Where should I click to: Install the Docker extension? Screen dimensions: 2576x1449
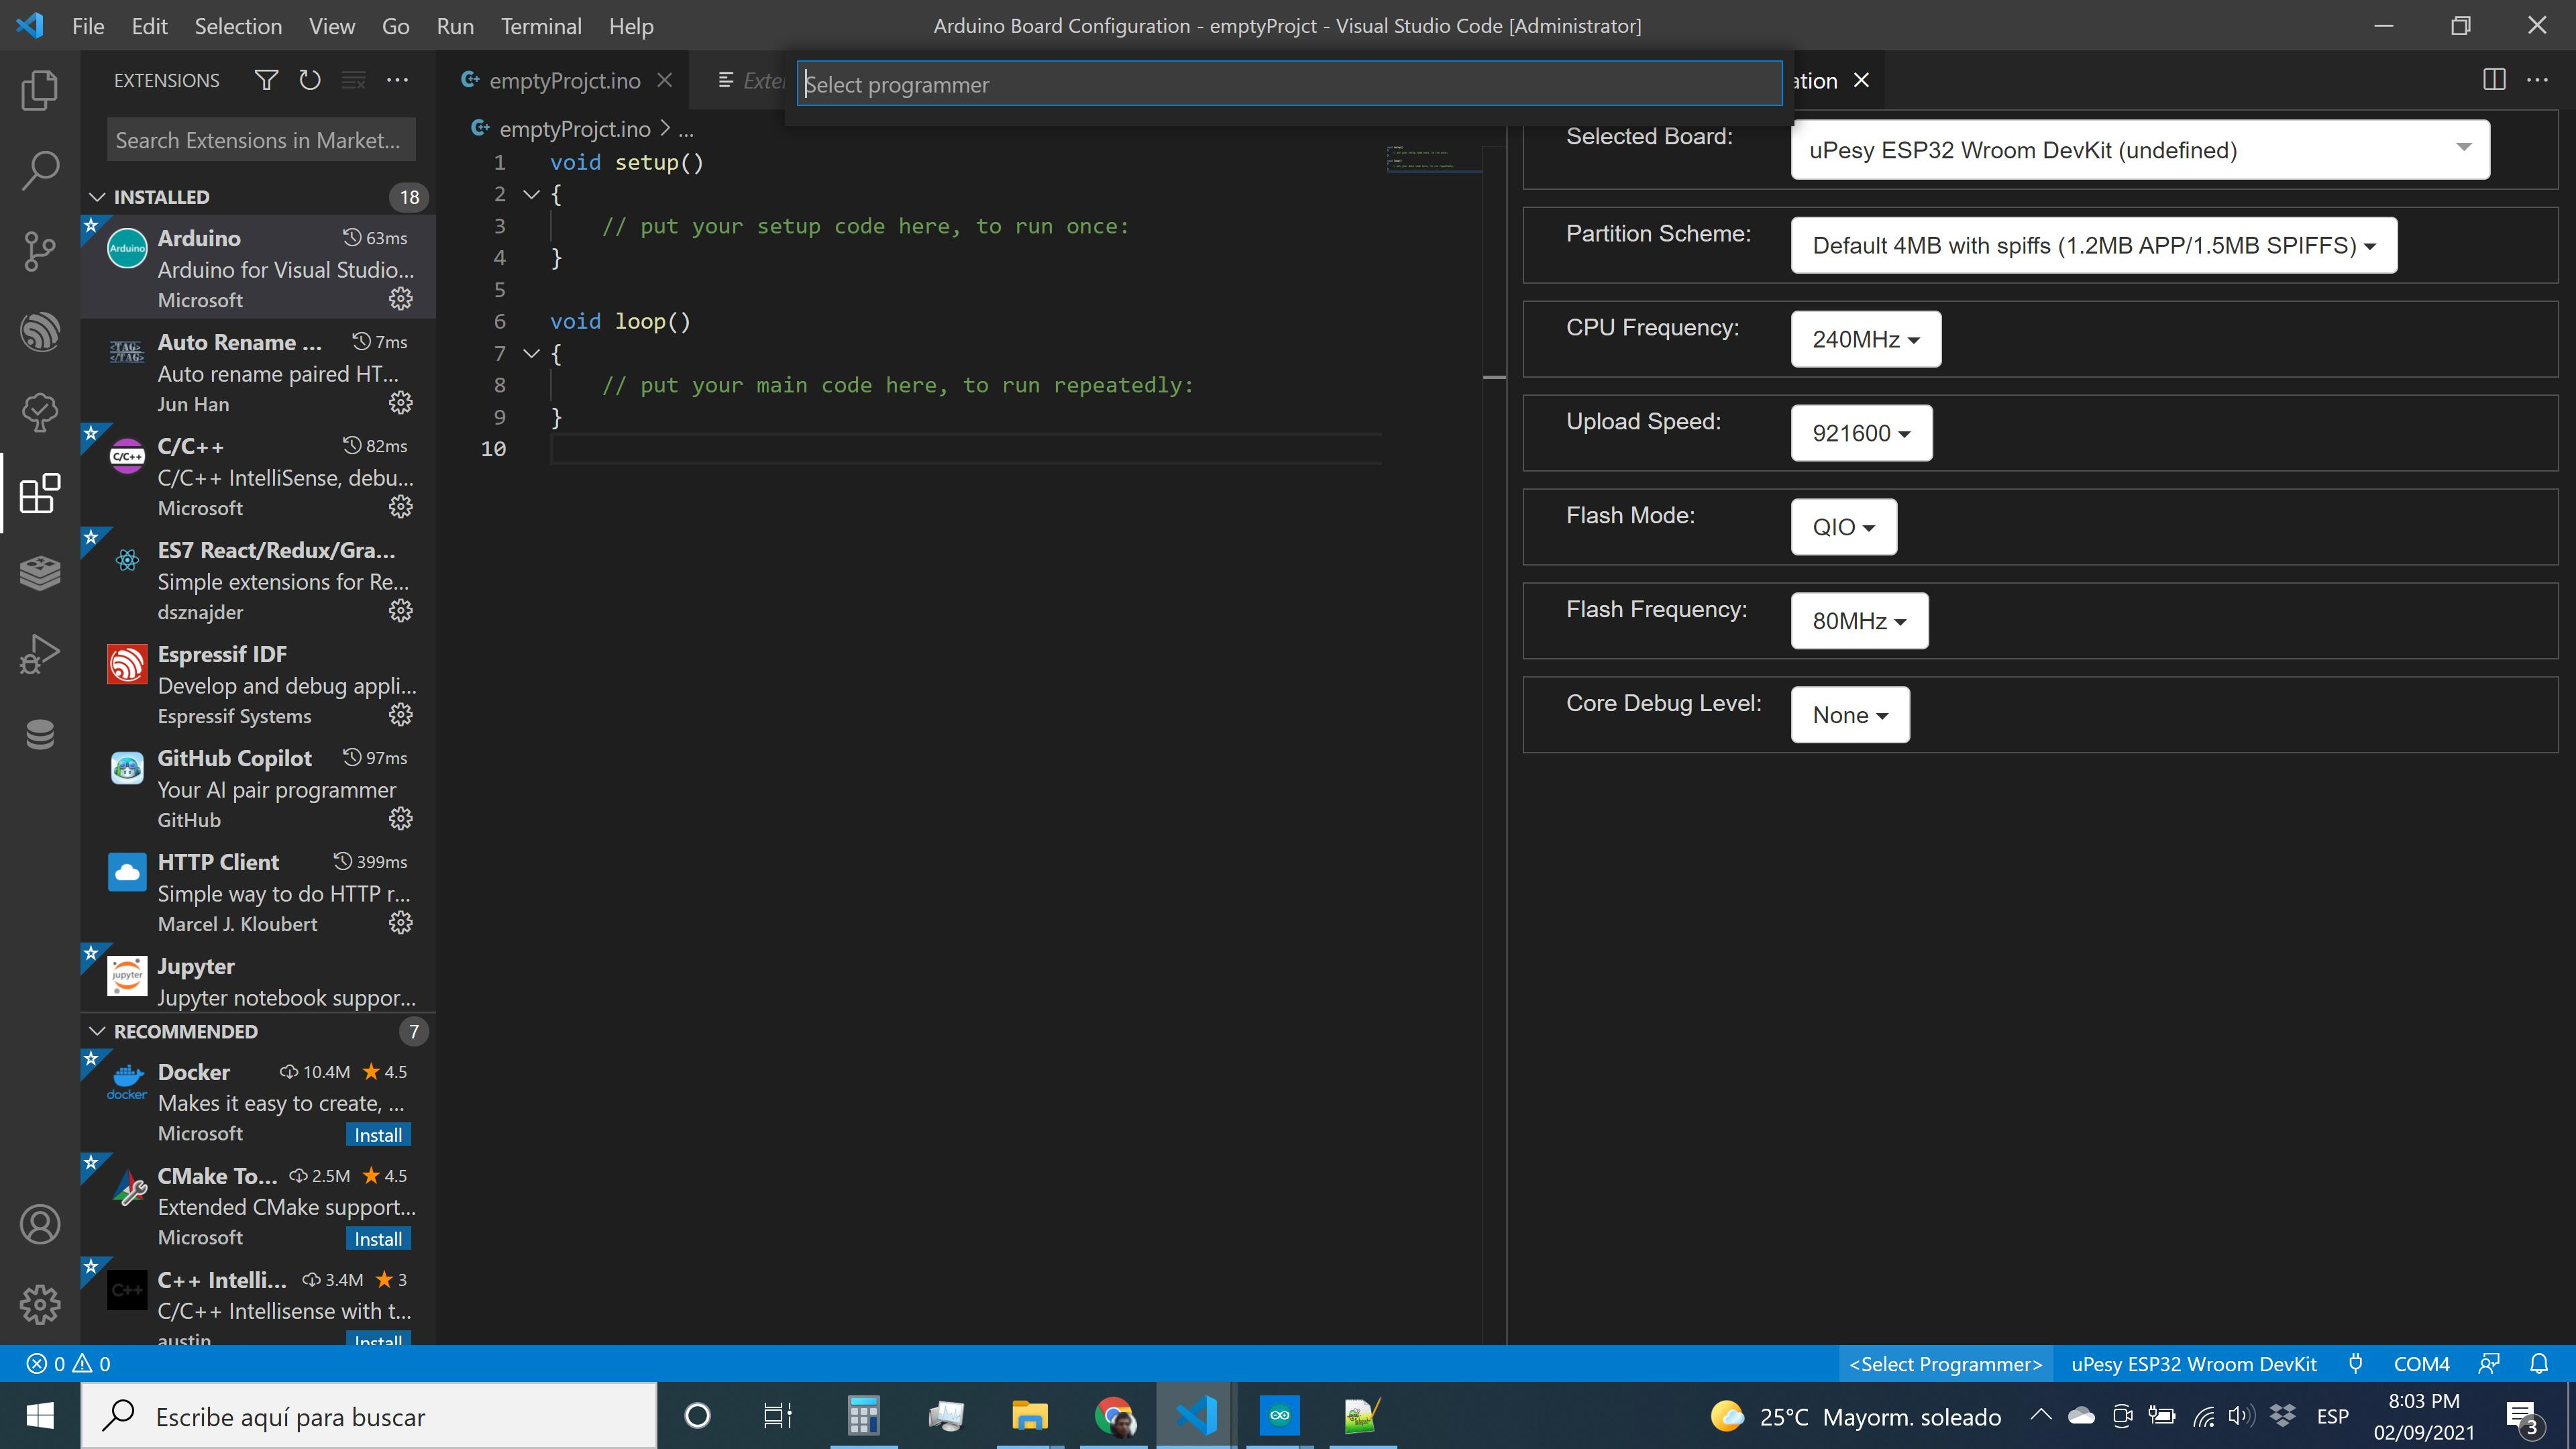378,1135
